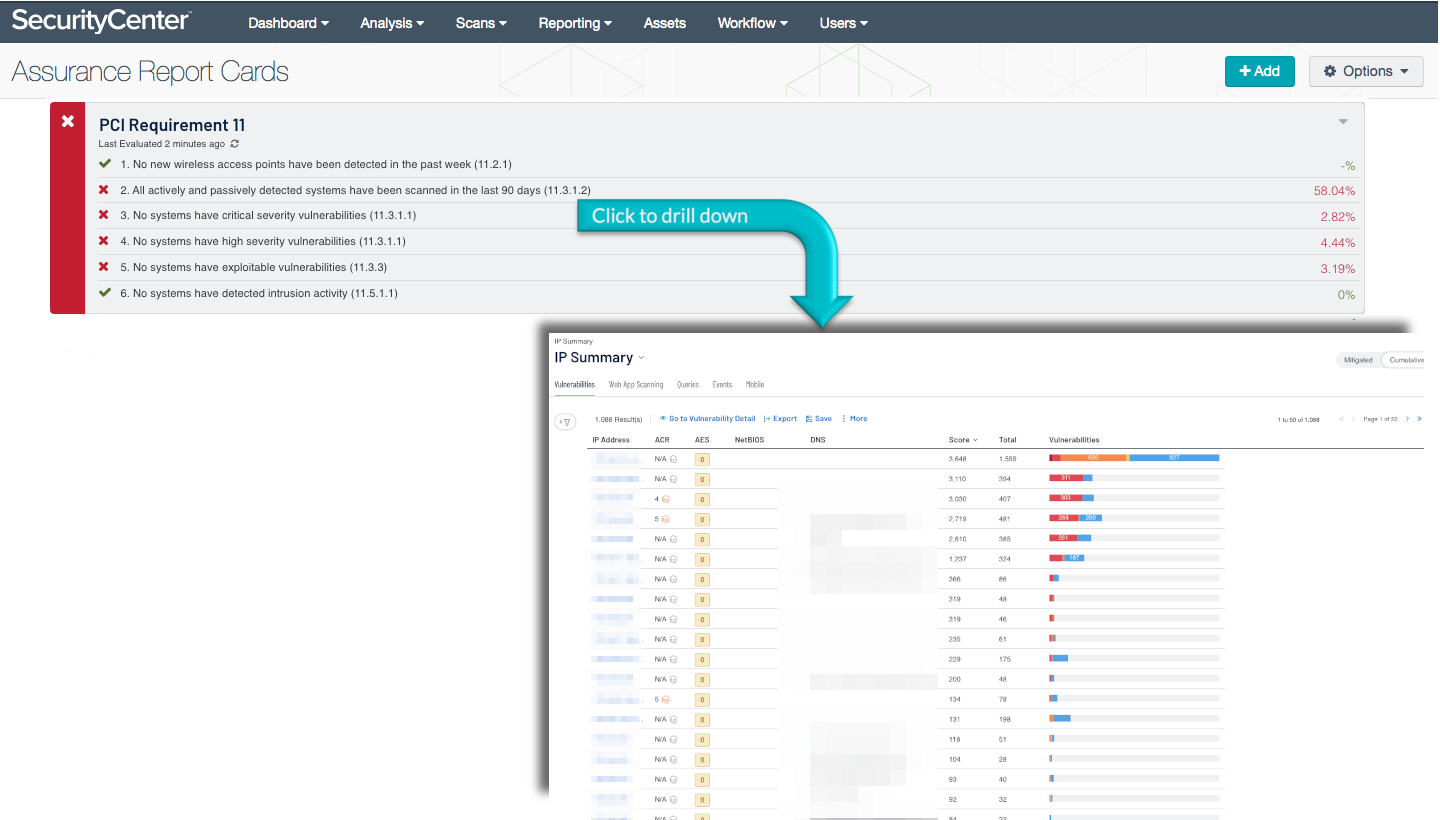Click AES badge in the 1,237 score row
This screenshot has width=1440, height=820.
click(702, 559)
